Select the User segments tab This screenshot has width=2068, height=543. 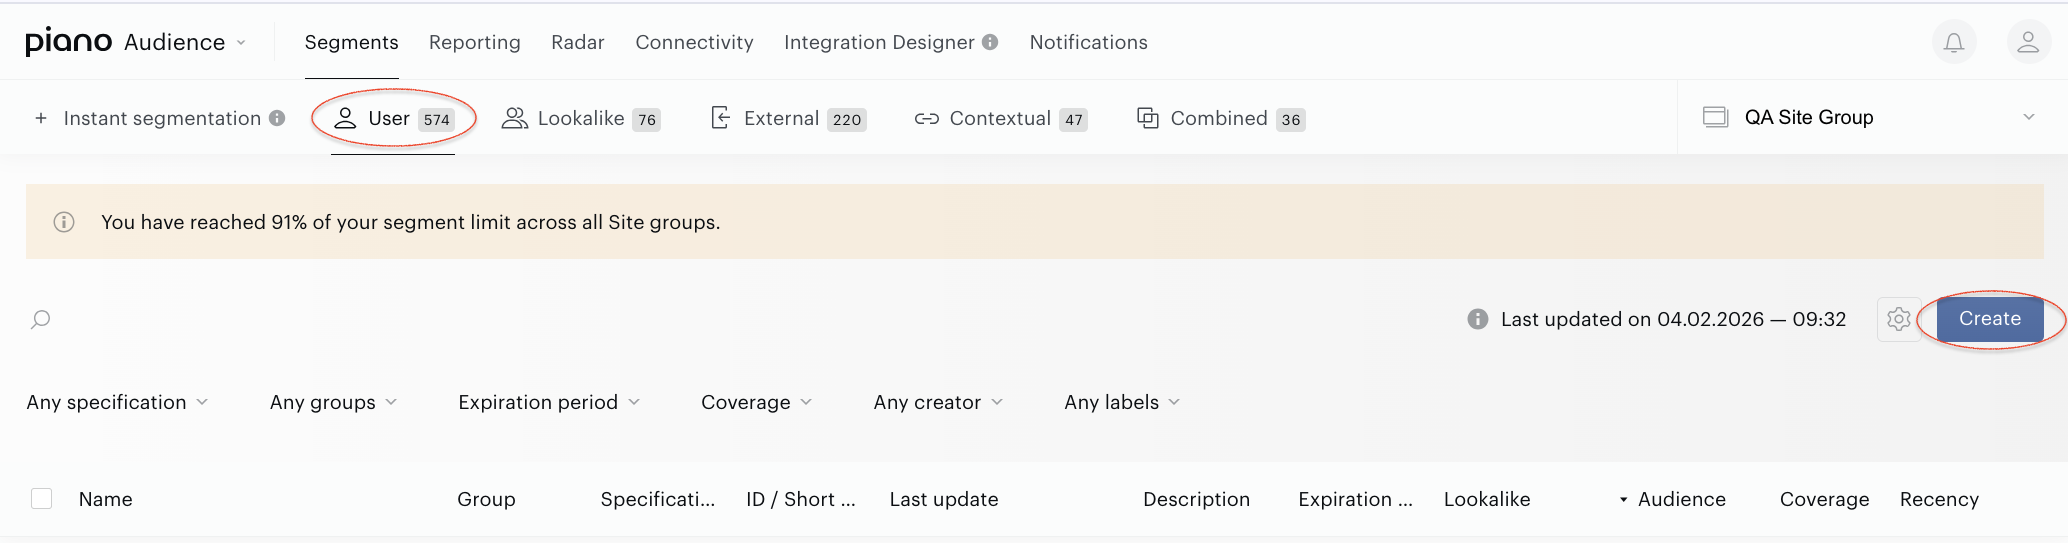coord(393,118)
